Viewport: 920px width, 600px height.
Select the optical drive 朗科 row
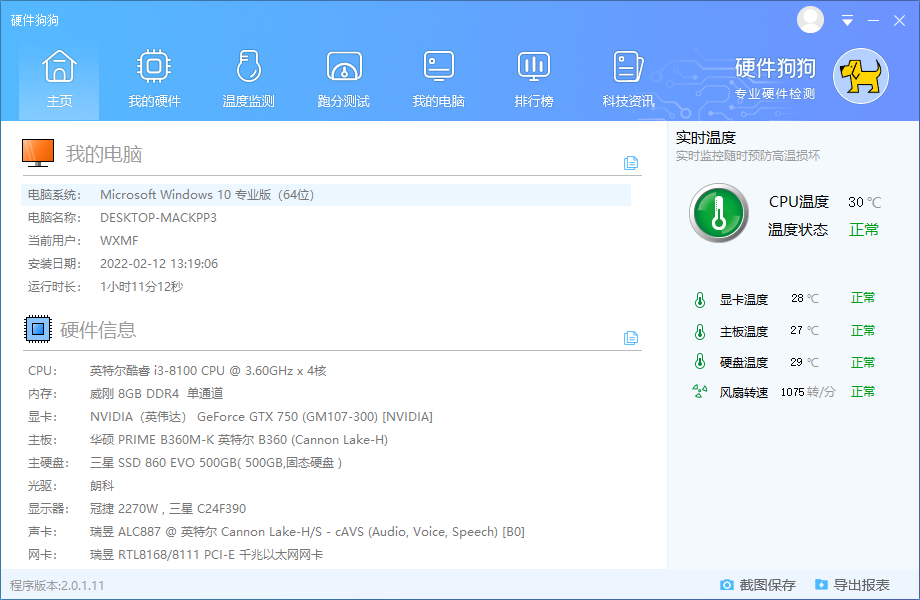coord(71,486)
